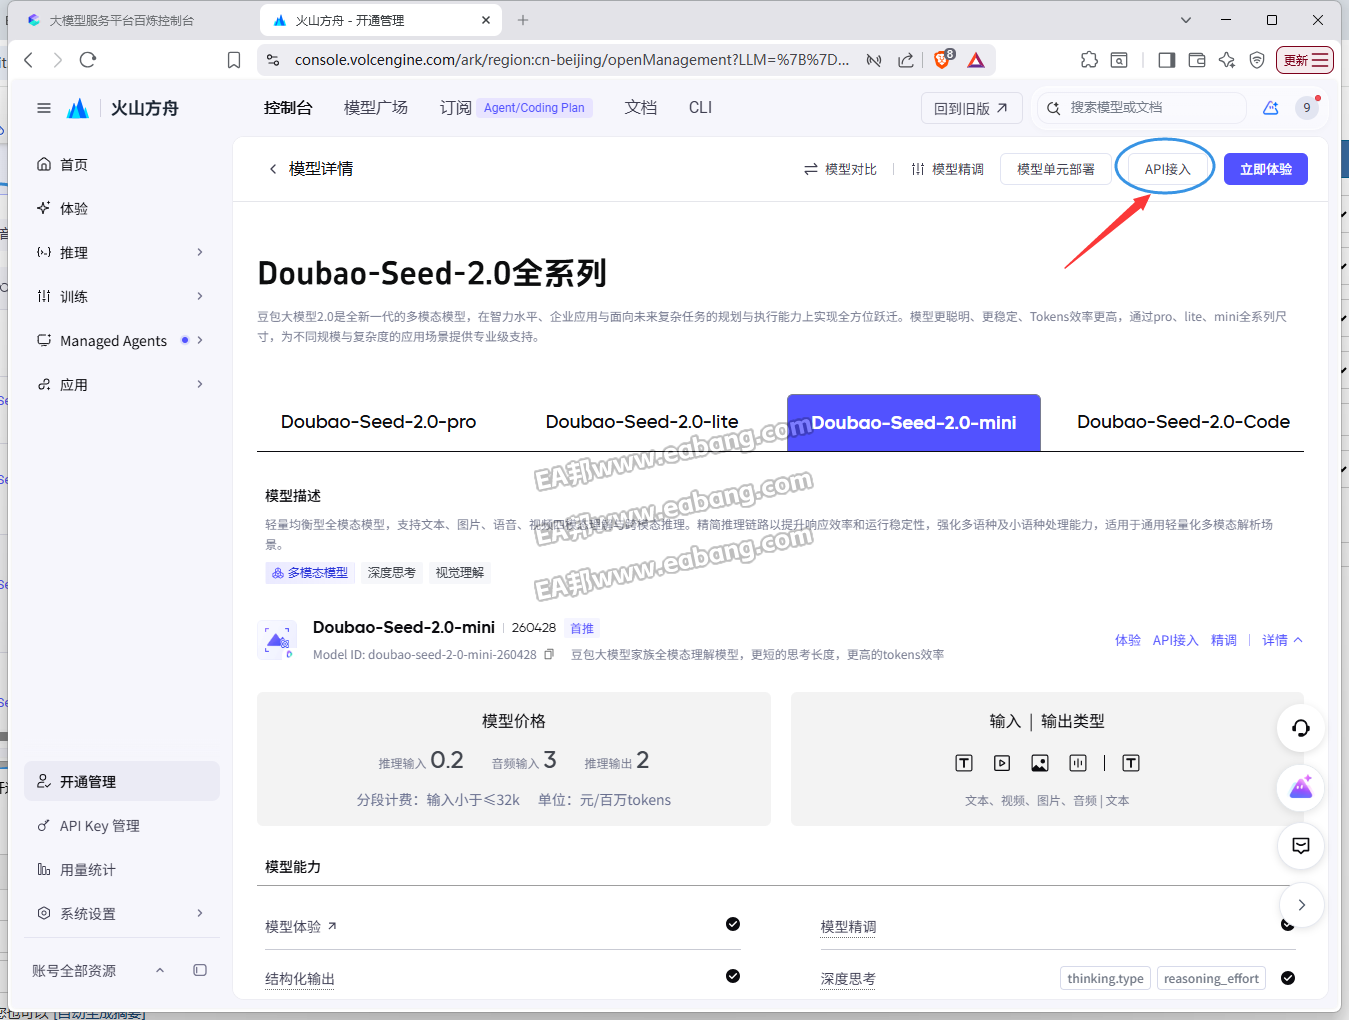Open the browser extensions puzzle icon
1349x1020 pixels.
pyautogui.click(x=1089, y=60)
